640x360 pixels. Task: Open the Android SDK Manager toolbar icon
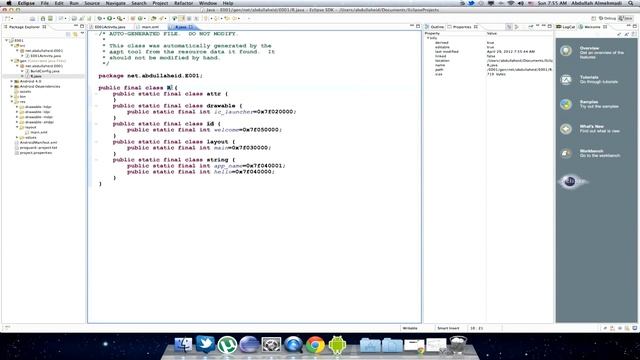click(43, 18)
